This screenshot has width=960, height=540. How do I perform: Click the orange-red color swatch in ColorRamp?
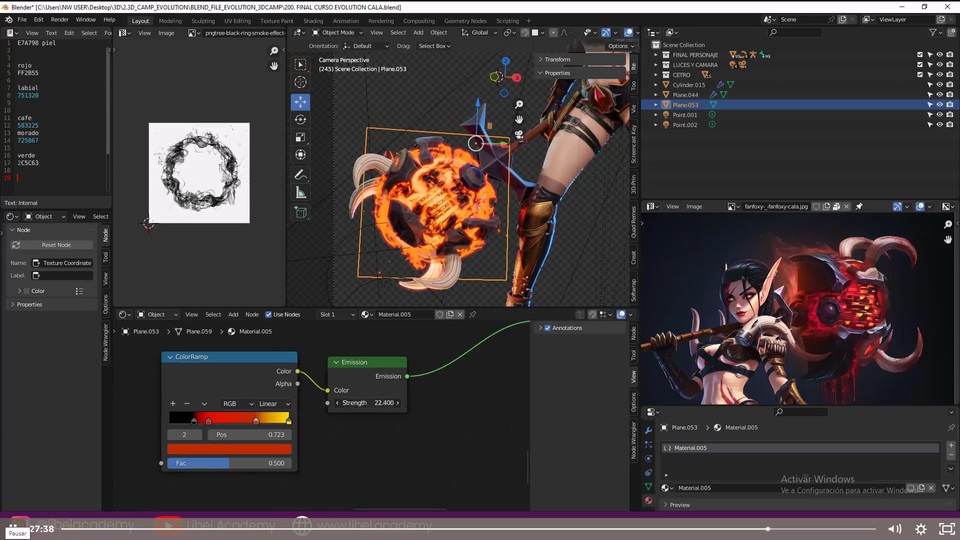(229, 449)
